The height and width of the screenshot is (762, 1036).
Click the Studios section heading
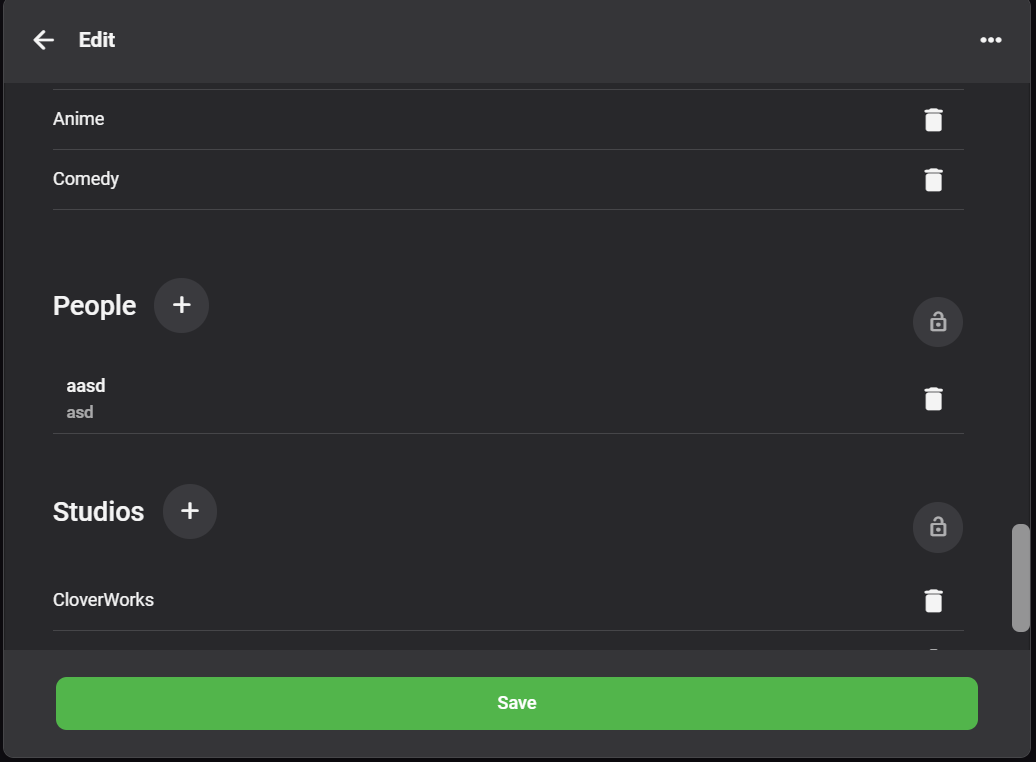(x=98, y=512)
